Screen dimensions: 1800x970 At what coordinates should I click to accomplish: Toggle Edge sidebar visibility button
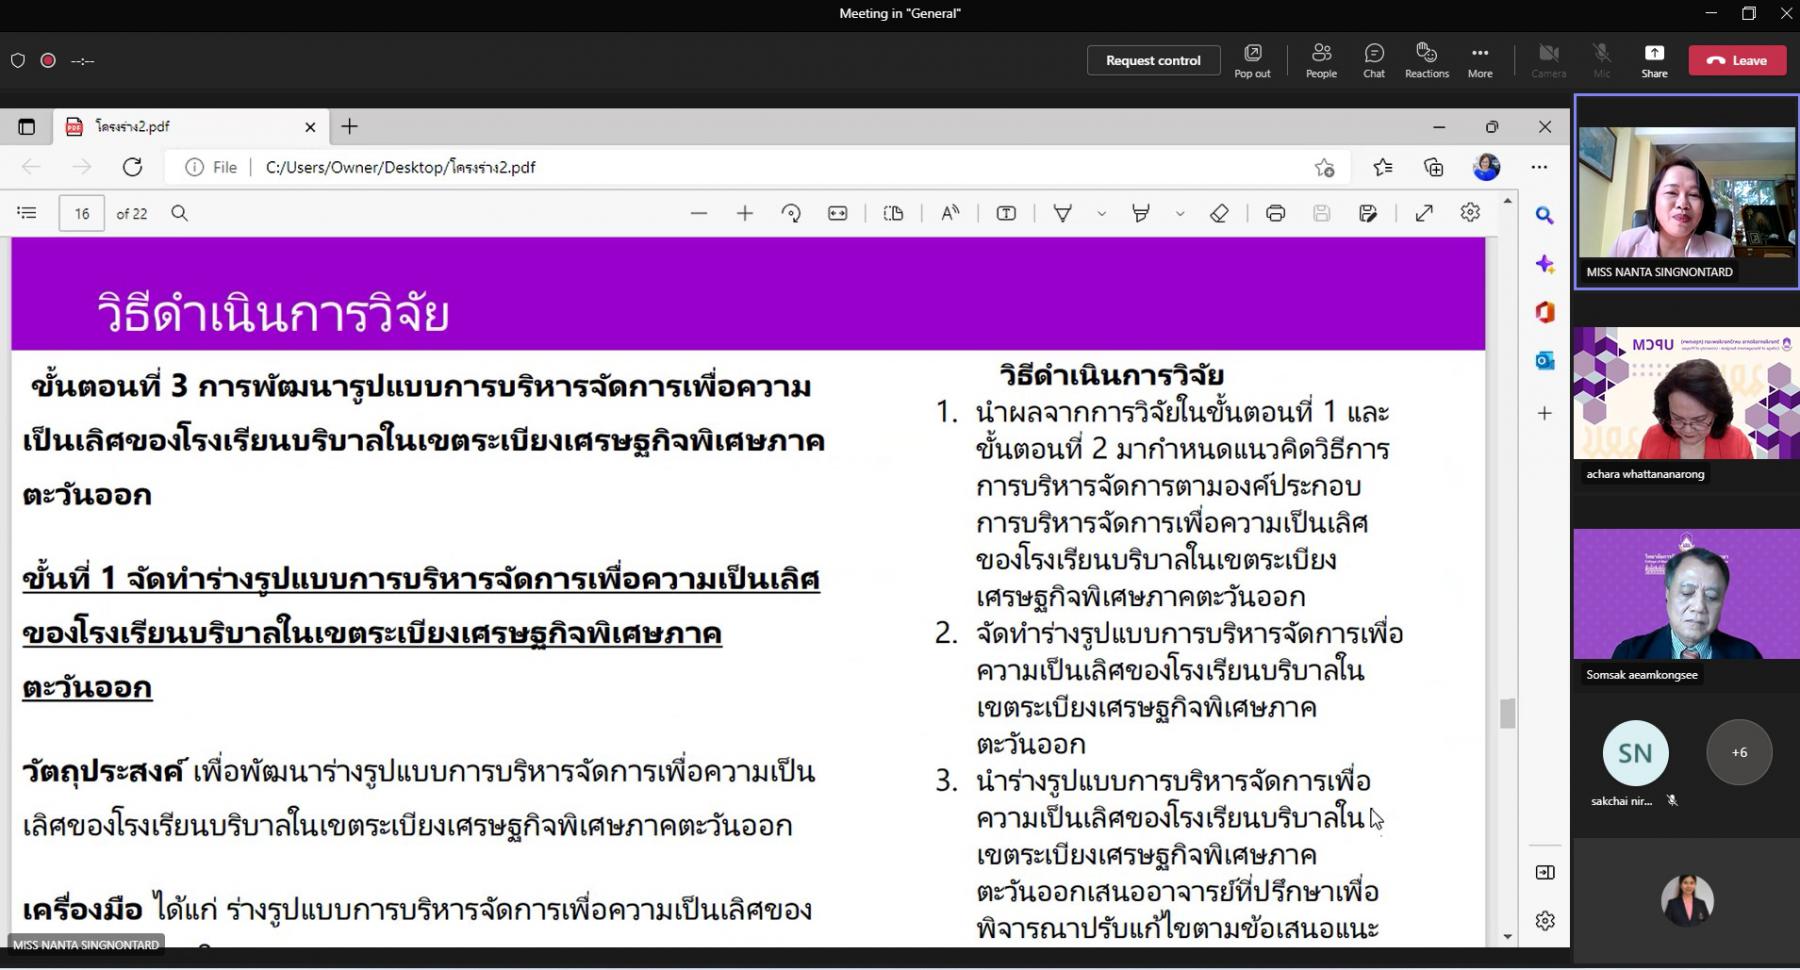[x=1545, y=873]
